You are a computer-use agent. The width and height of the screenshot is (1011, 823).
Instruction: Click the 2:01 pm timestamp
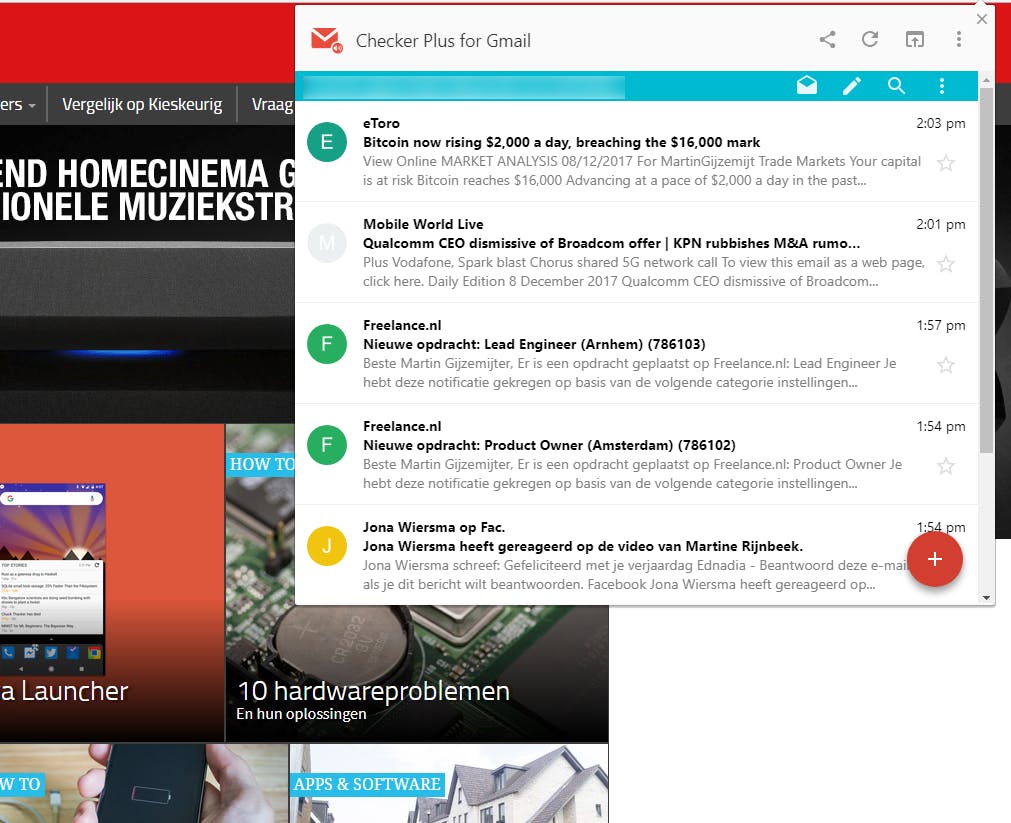(x=941, y=224)
